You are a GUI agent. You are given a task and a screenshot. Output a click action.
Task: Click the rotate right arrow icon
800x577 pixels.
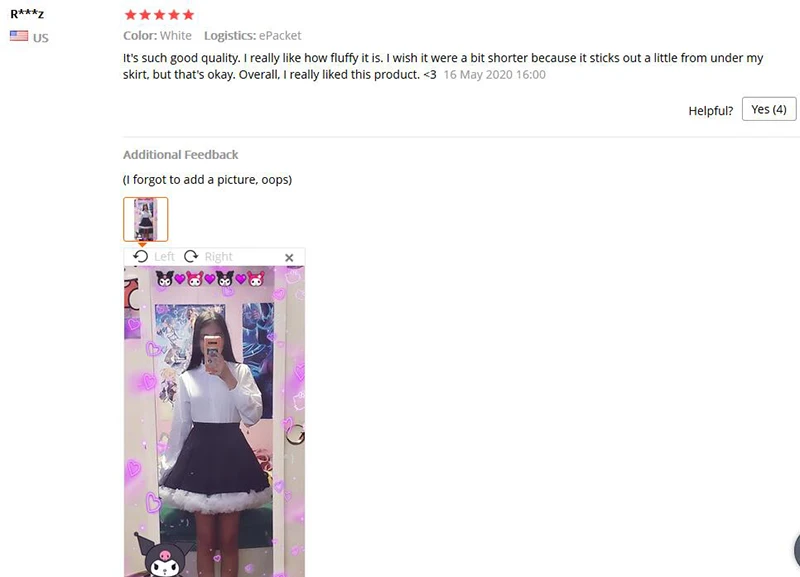[x=191, y=256]
